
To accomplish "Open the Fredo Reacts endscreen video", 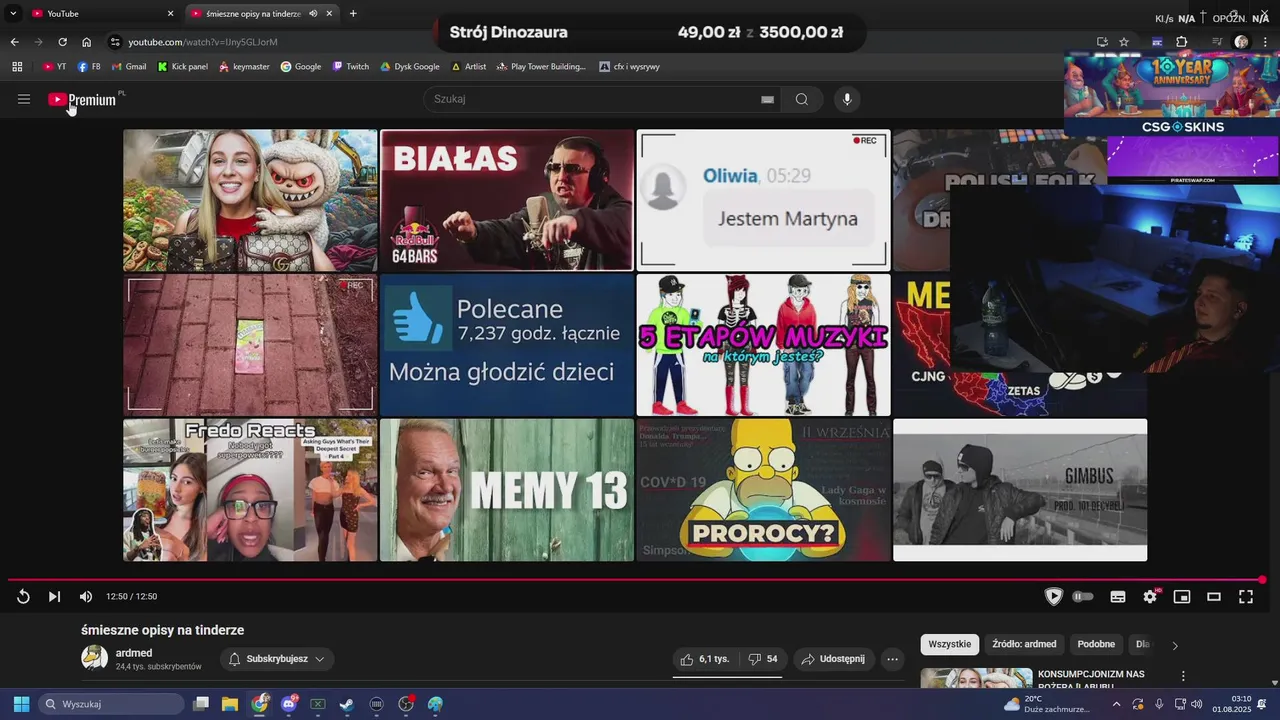I will pyautogui.click(x=250, y=490).
